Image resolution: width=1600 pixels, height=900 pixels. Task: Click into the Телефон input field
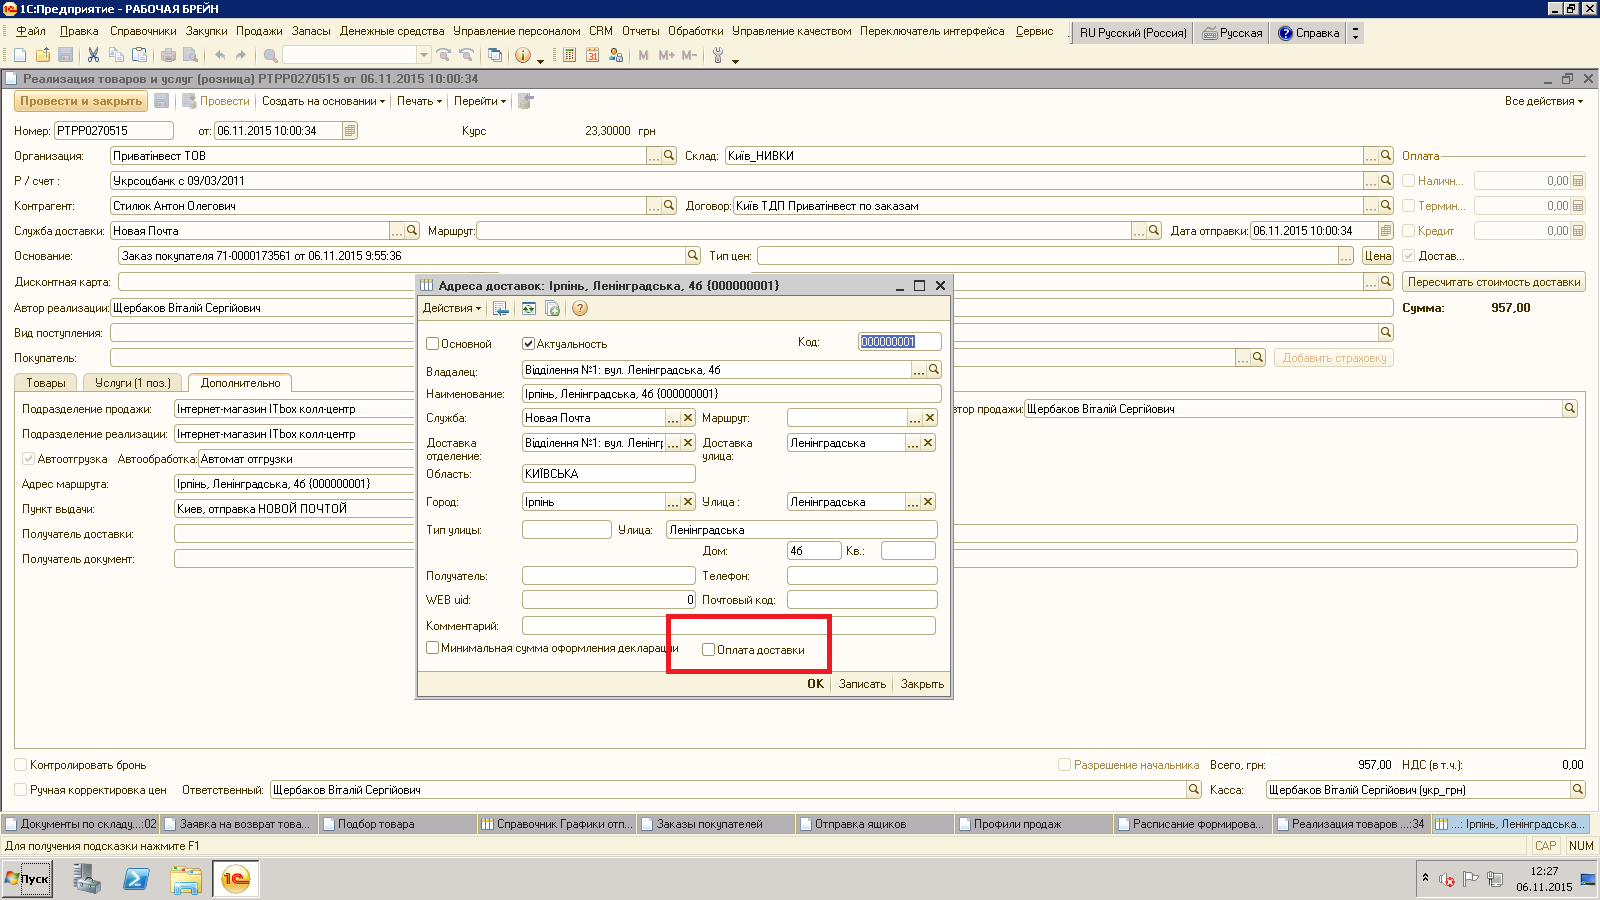point(861,576)
